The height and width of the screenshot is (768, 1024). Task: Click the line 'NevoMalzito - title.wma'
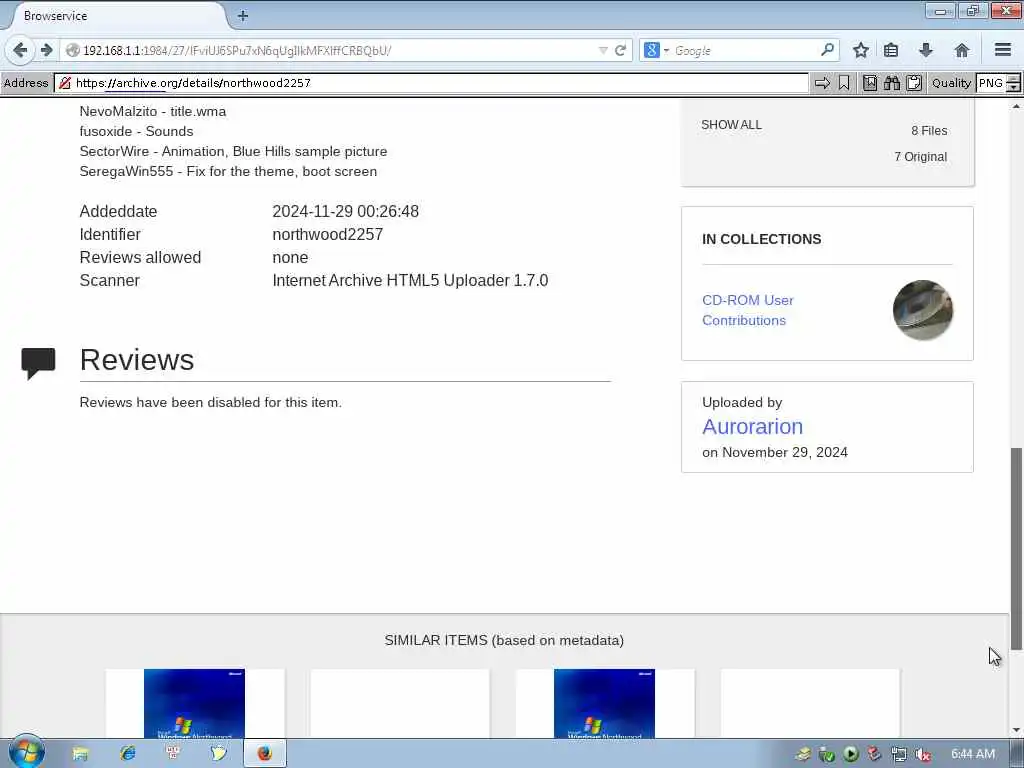(153, 112)
